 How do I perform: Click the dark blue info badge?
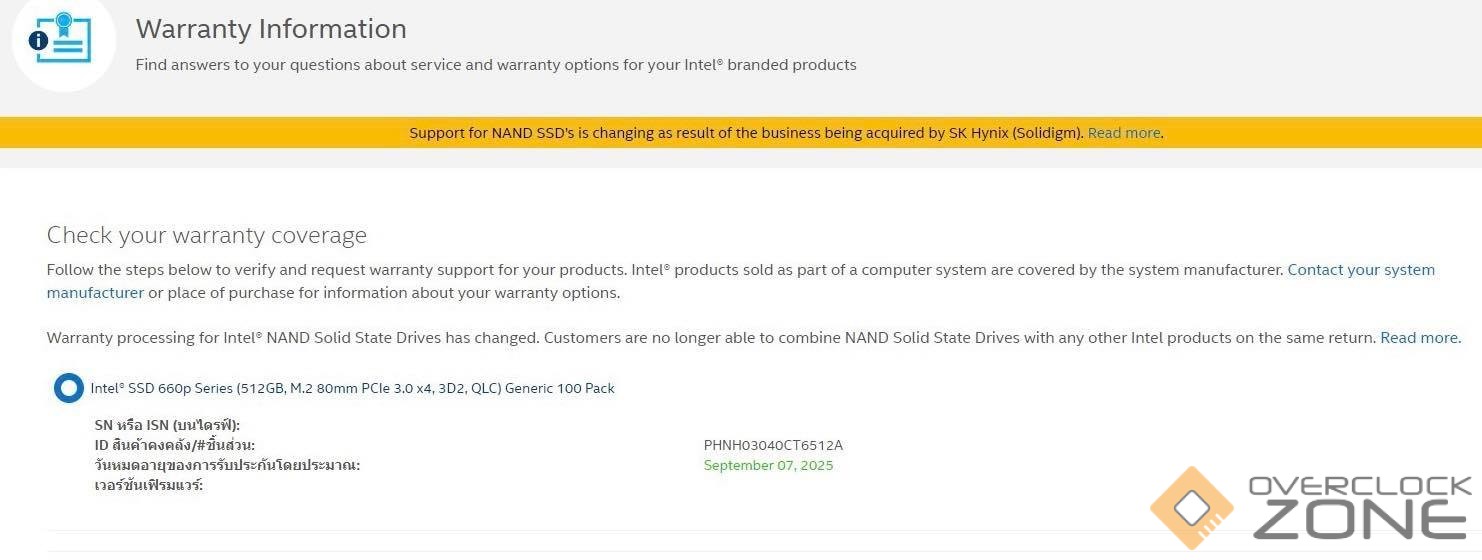click(39, 41)
